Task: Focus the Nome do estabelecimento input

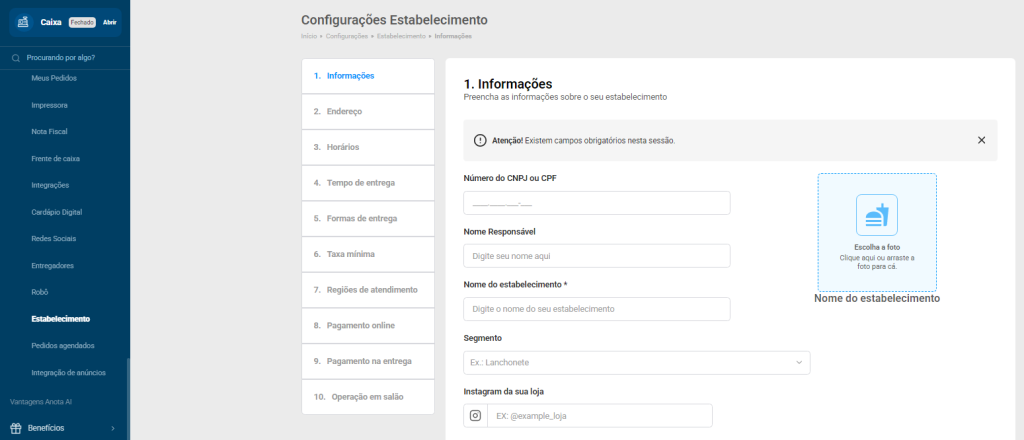Action: pos(596,309)
